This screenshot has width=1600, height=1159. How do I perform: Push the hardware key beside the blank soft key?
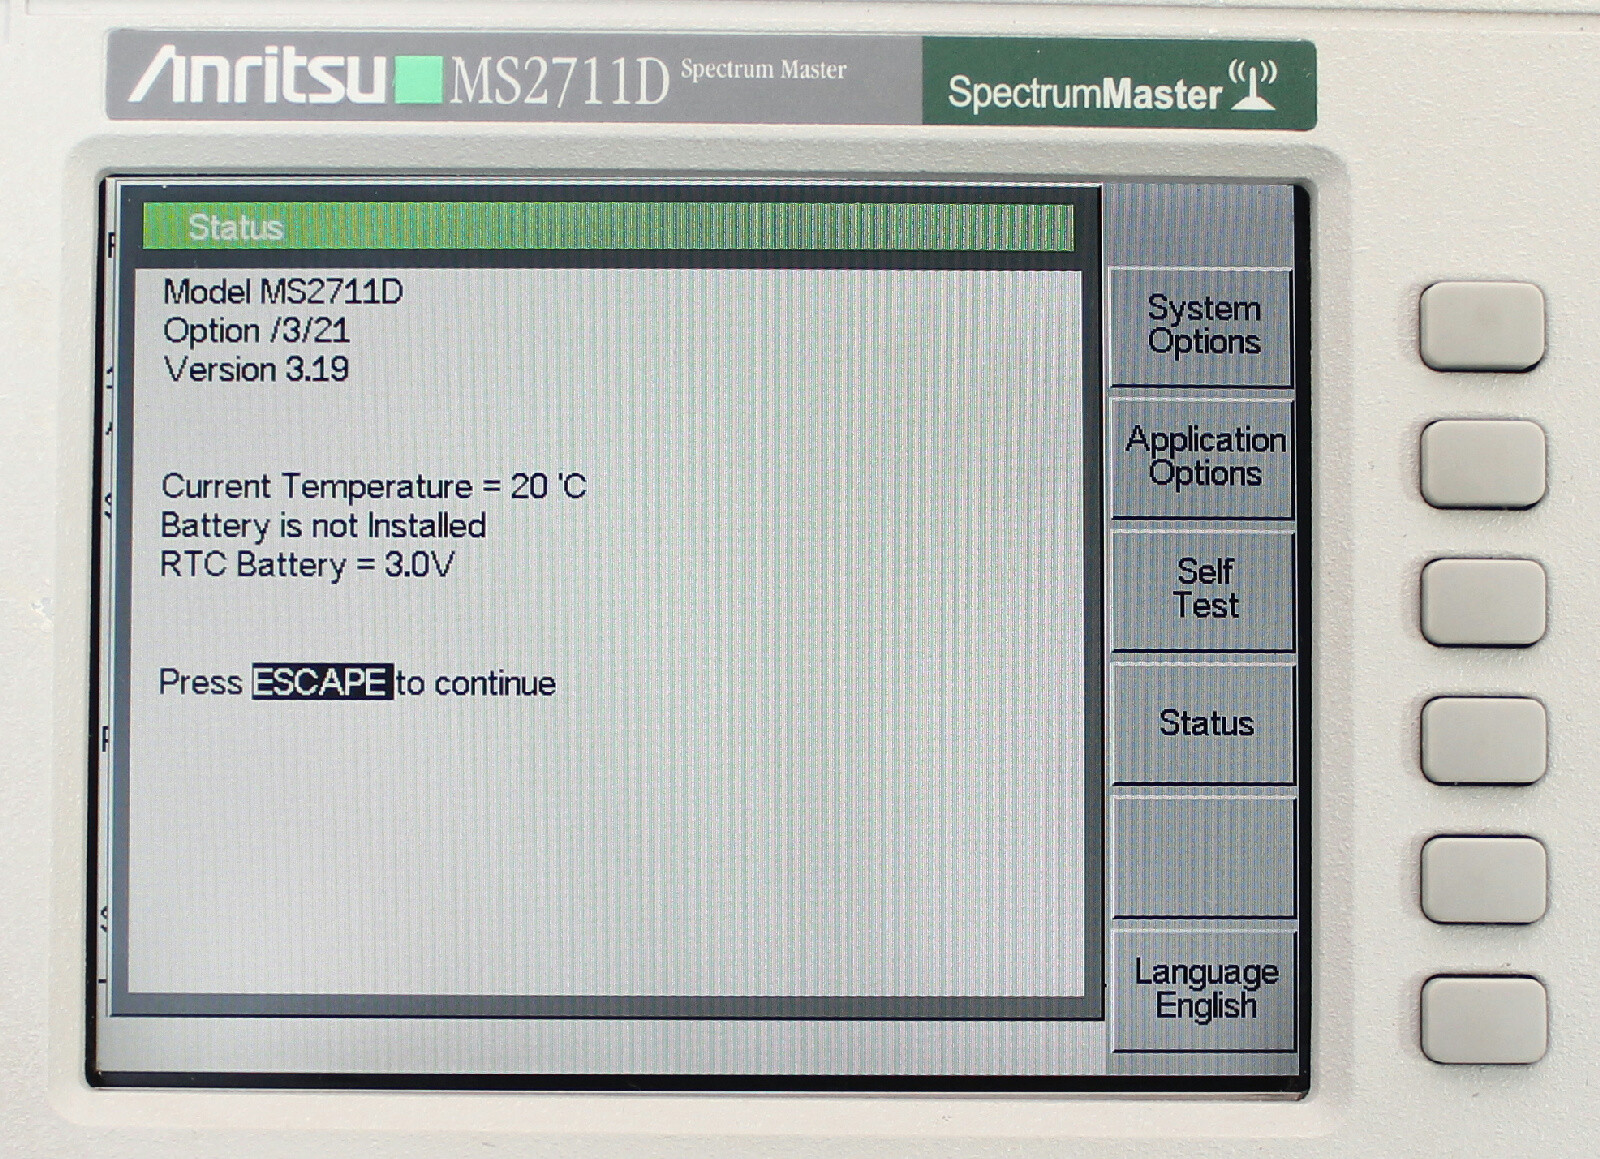tap(1483, 880)
